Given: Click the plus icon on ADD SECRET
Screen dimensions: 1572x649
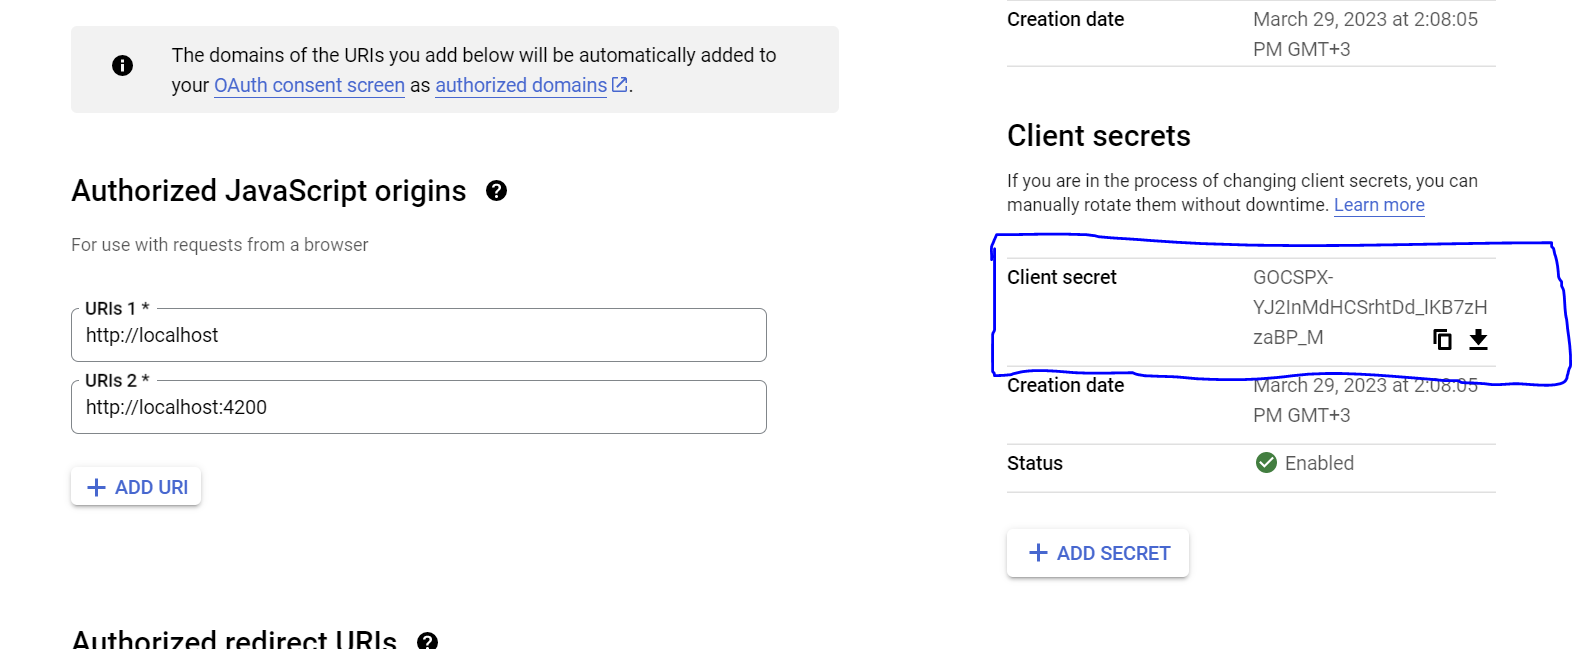Looking at the screenshot, I should click(x=1038, y=553).
